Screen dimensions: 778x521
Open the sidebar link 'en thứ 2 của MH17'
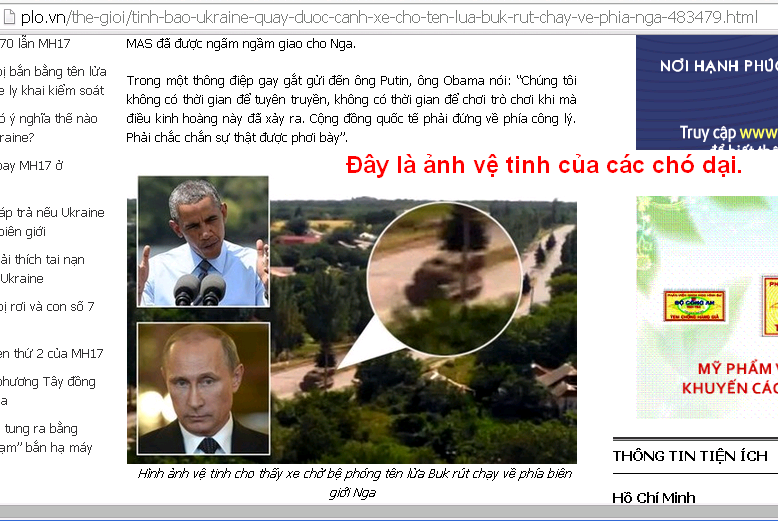[x=52, y=353]
